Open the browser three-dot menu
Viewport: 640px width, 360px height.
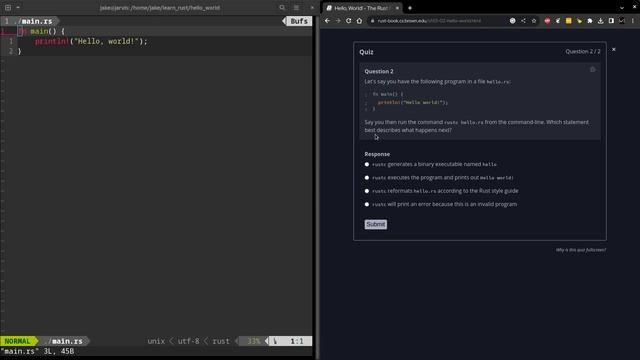(x=633, y=20)
